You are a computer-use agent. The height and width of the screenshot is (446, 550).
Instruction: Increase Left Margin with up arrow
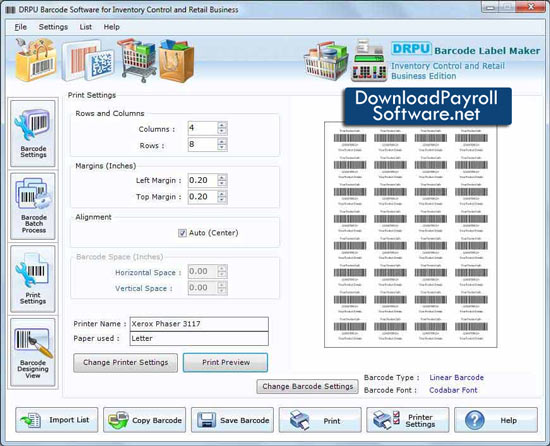[x=222, y=177]
